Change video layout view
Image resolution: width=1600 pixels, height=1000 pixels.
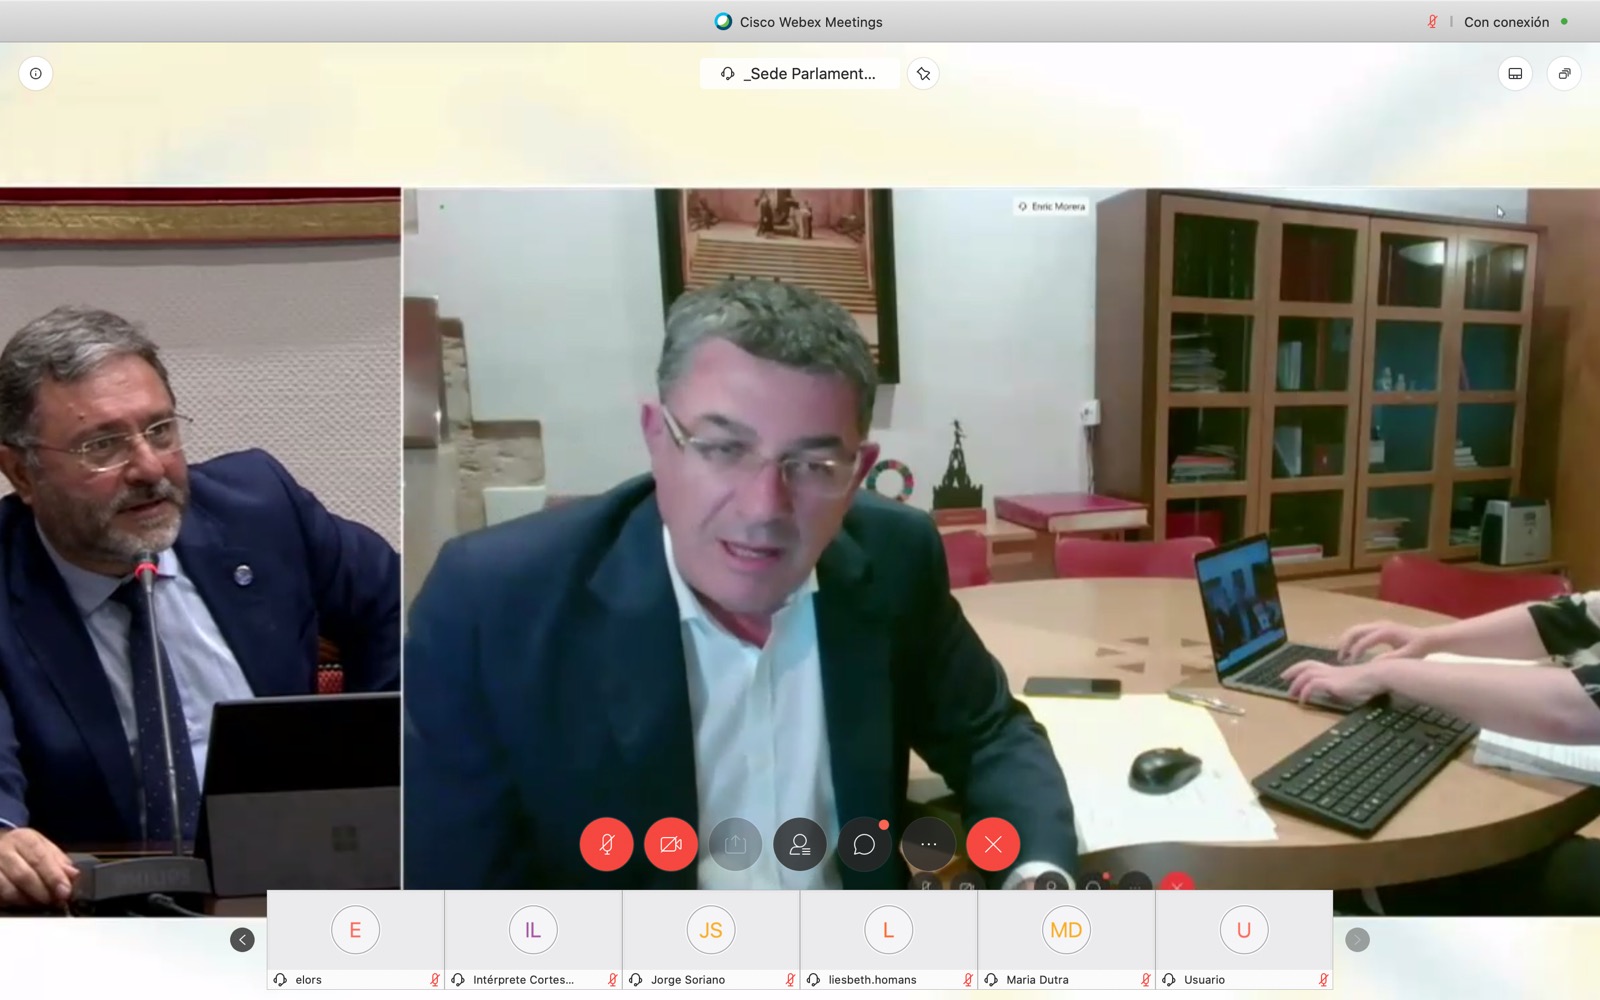click(x=1515, y=73)
